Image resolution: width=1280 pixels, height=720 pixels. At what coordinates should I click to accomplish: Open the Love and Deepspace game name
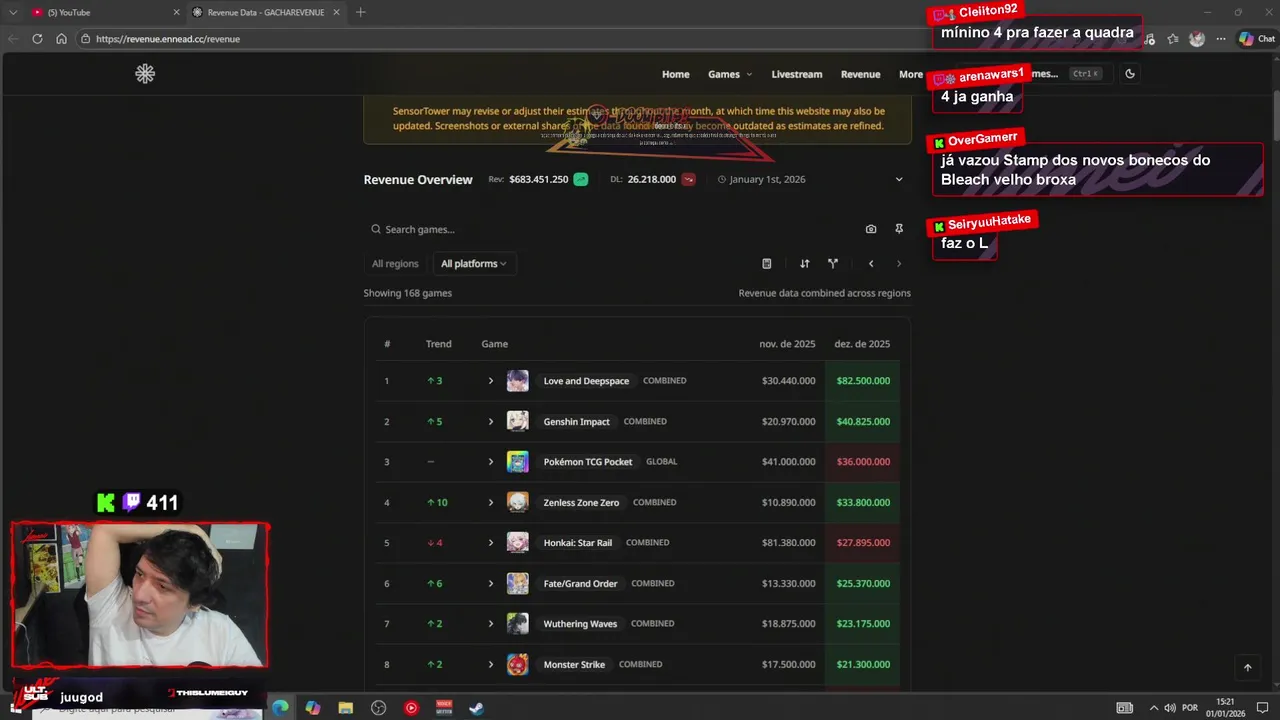(x=586, y=381)
